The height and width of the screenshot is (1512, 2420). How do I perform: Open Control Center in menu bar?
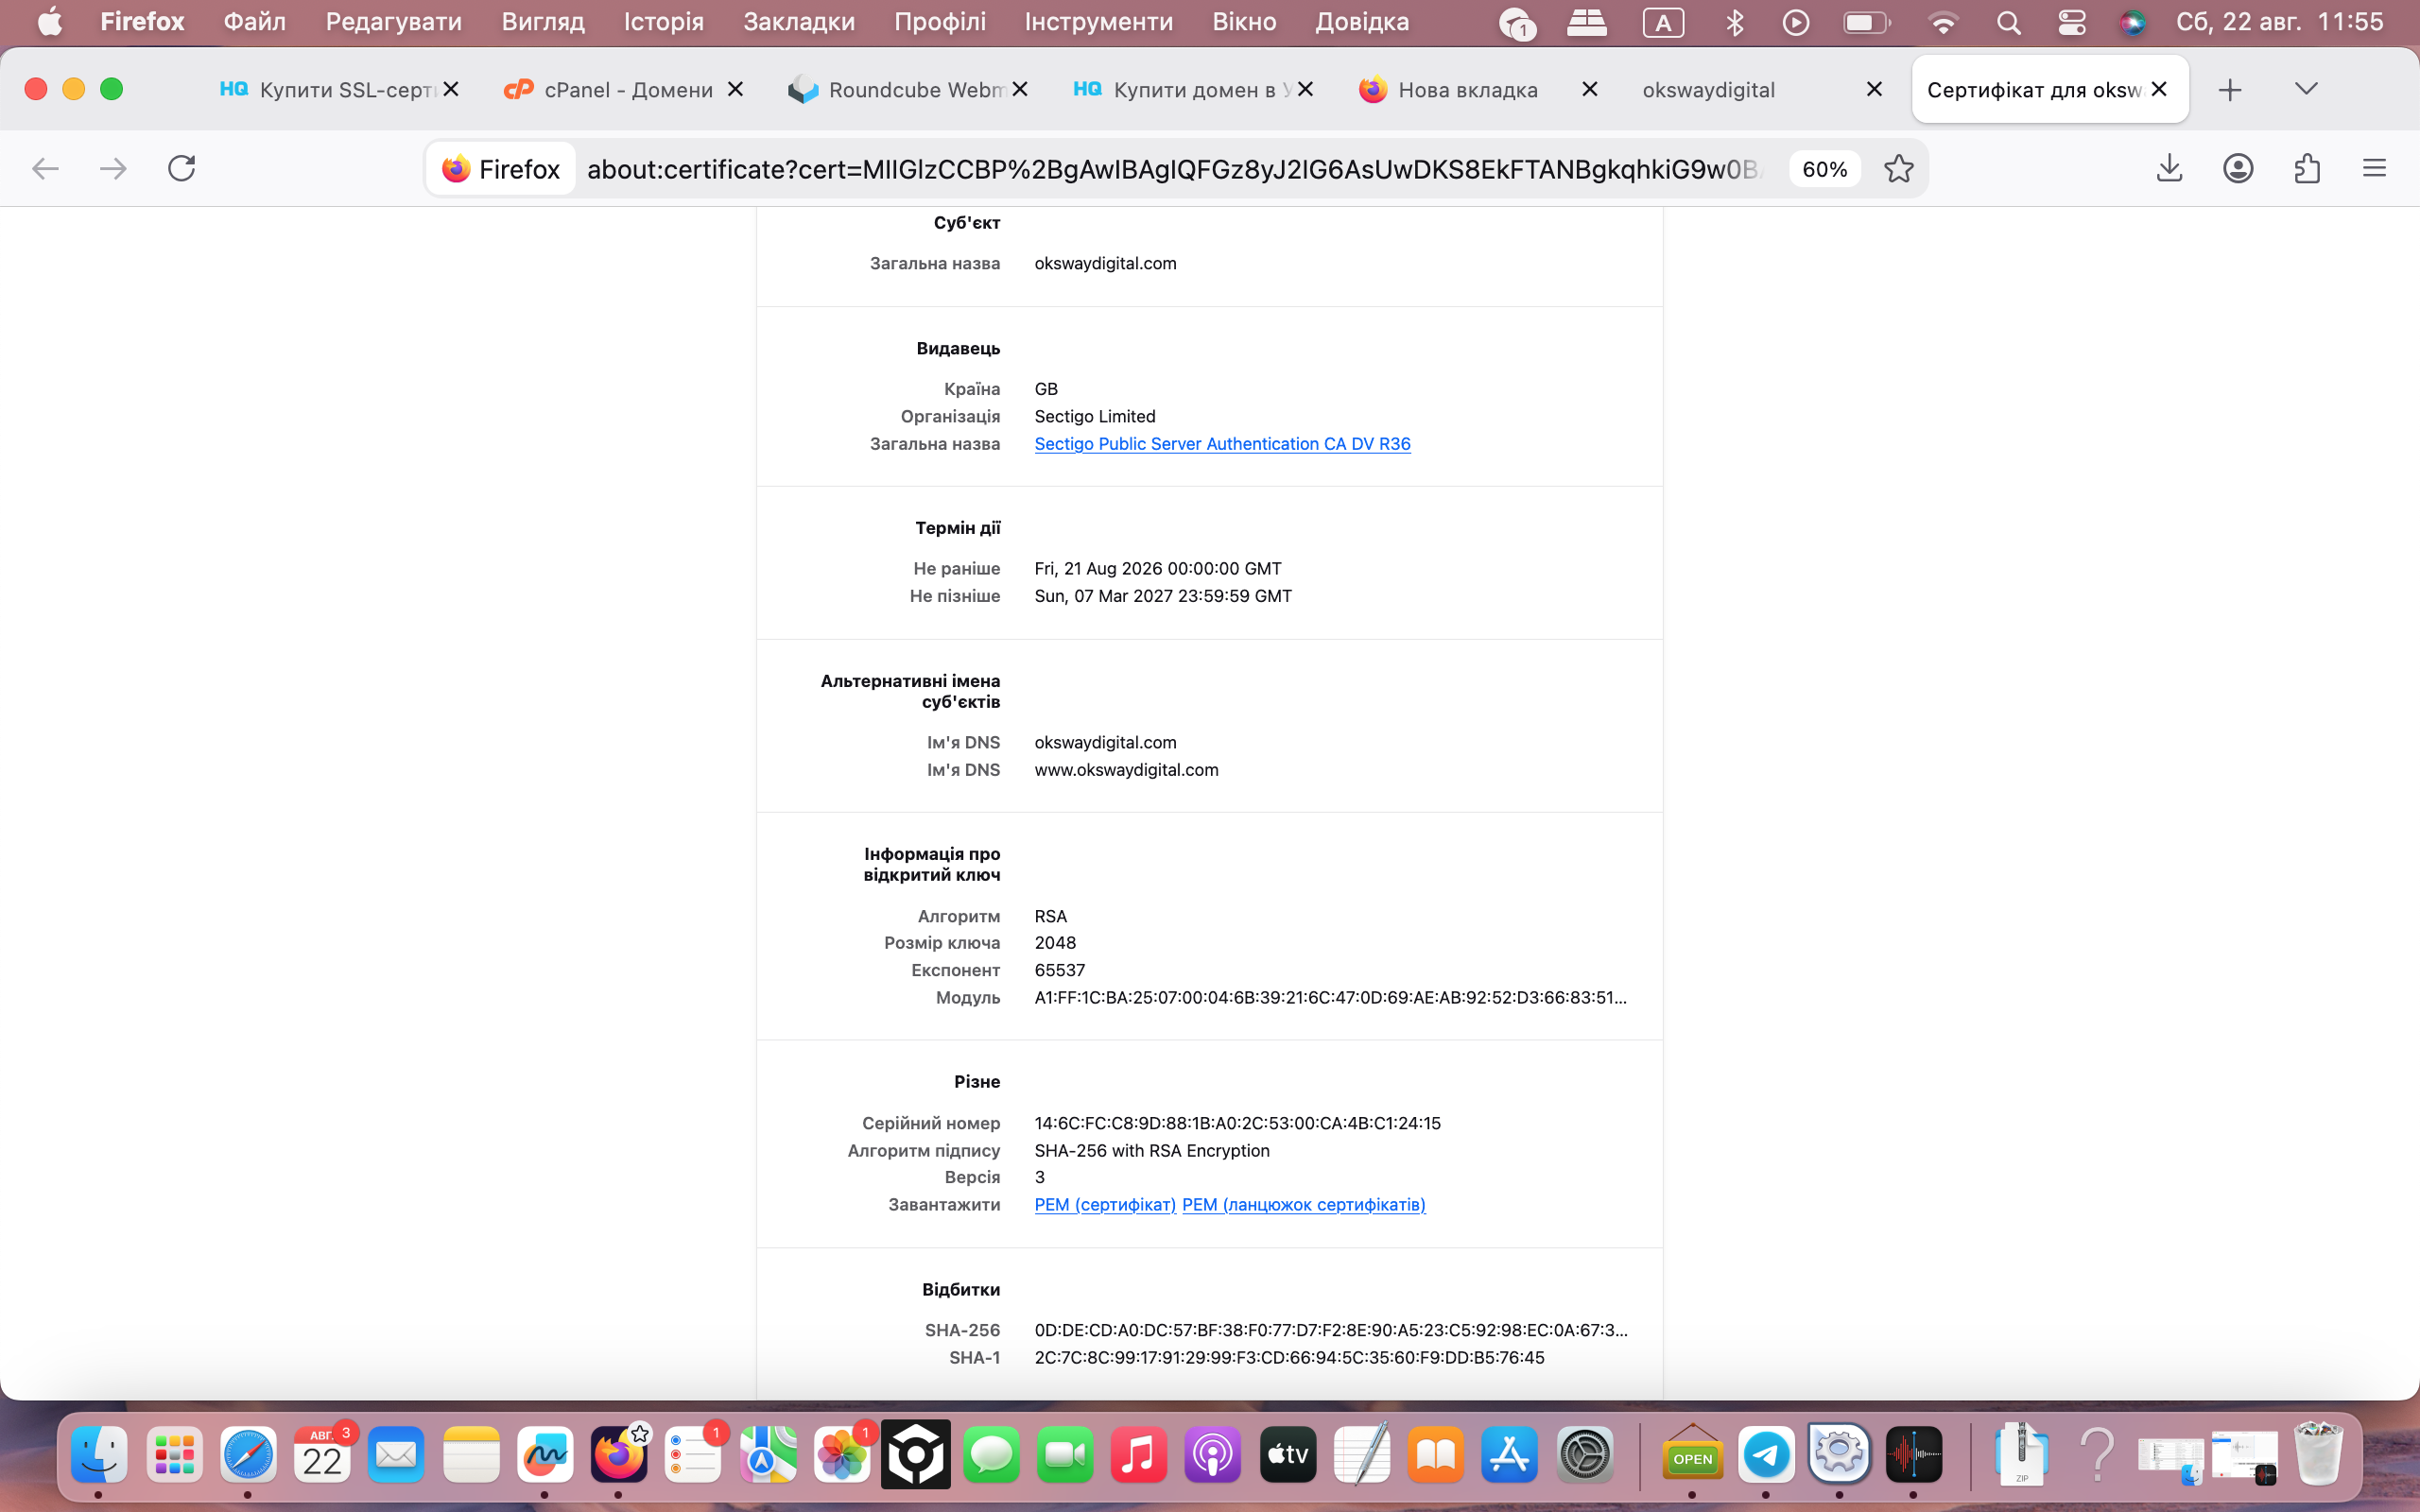point(2072,22)
